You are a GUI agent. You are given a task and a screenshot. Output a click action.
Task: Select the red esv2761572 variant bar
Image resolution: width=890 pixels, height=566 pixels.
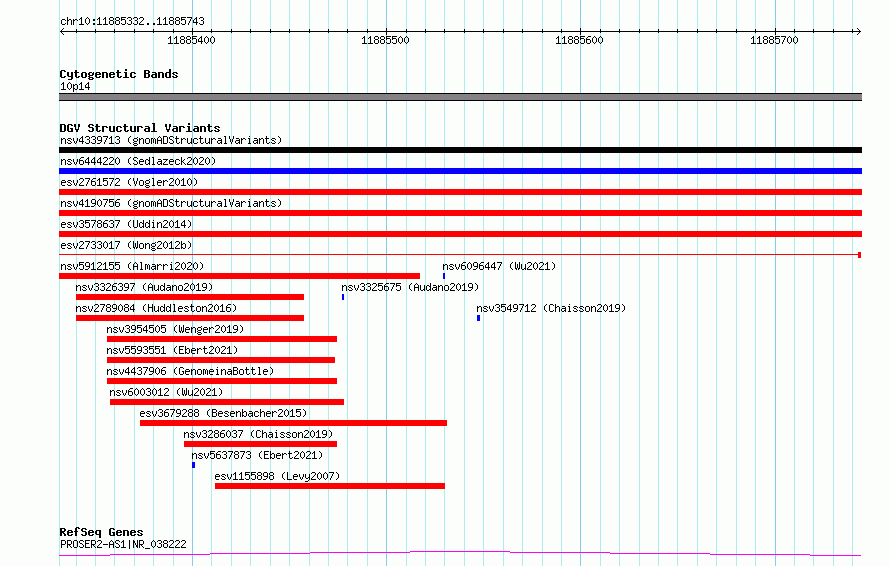click(x=460, y=192)
